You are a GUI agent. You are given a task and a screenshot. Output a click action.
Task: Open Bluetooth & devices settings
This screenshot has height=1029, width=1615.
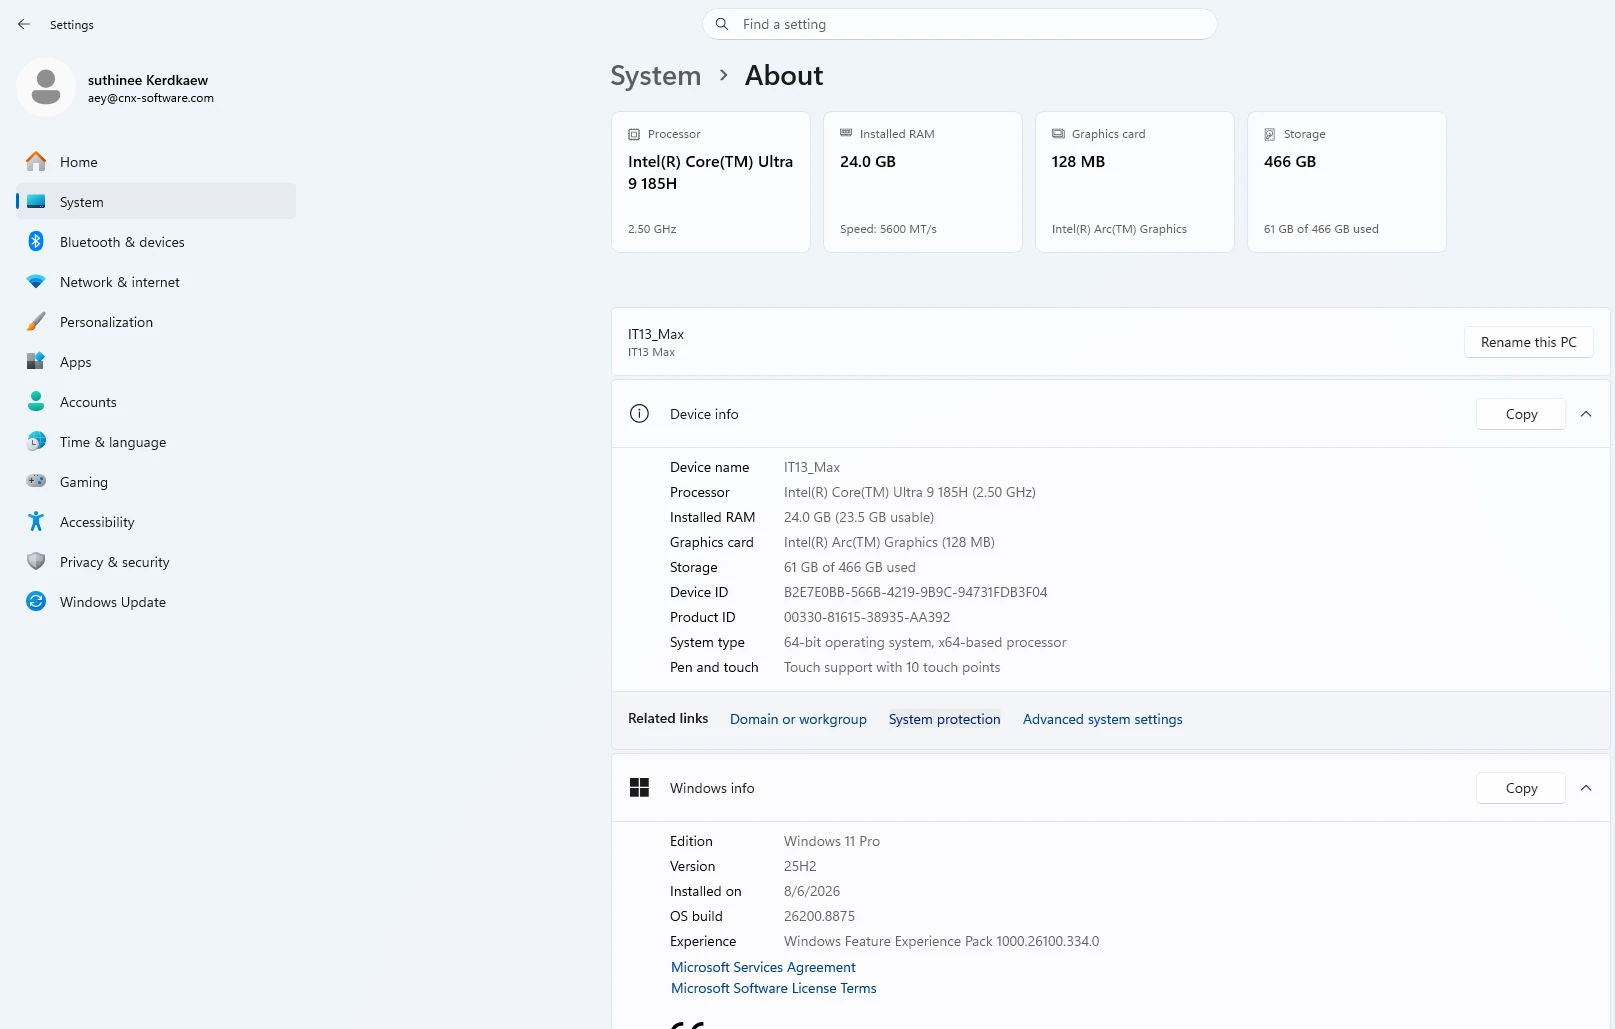pos(156,242)
